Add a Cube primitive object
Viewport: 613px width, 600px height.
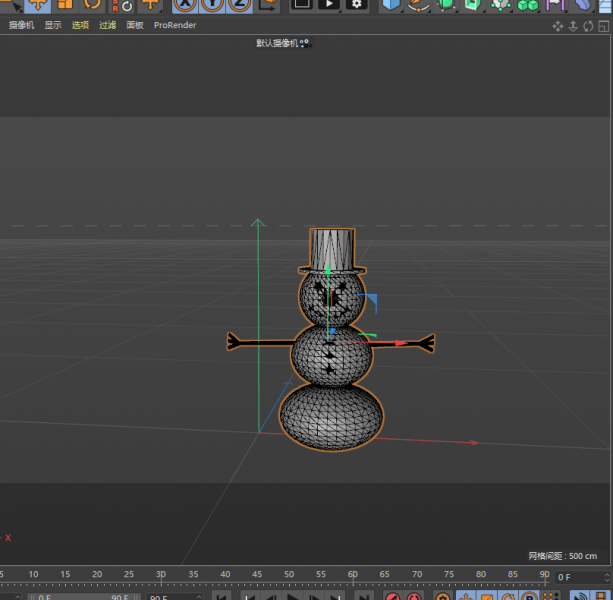click(391, 5)
